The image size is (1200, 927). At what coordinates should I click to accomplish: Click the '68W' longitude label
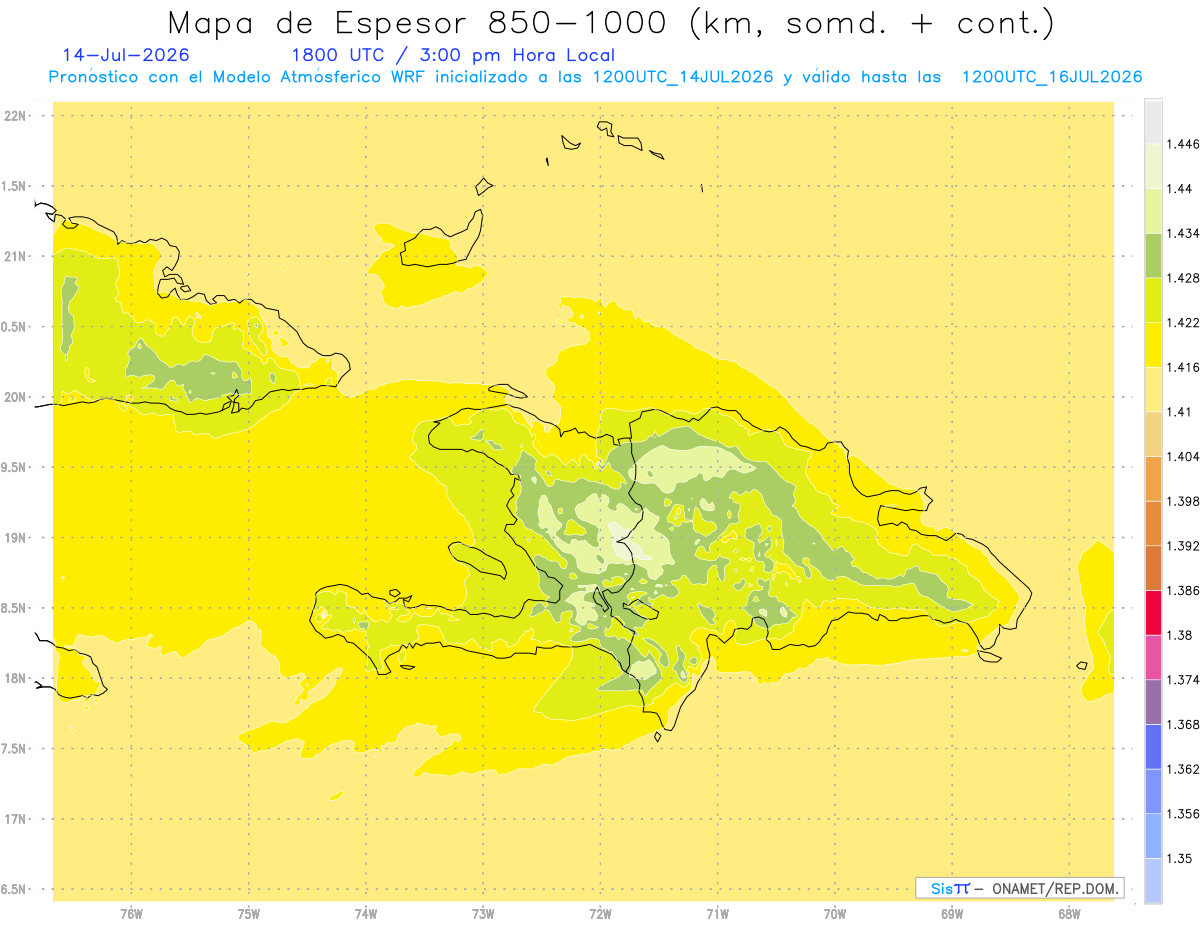click(x=1069, y=914)
